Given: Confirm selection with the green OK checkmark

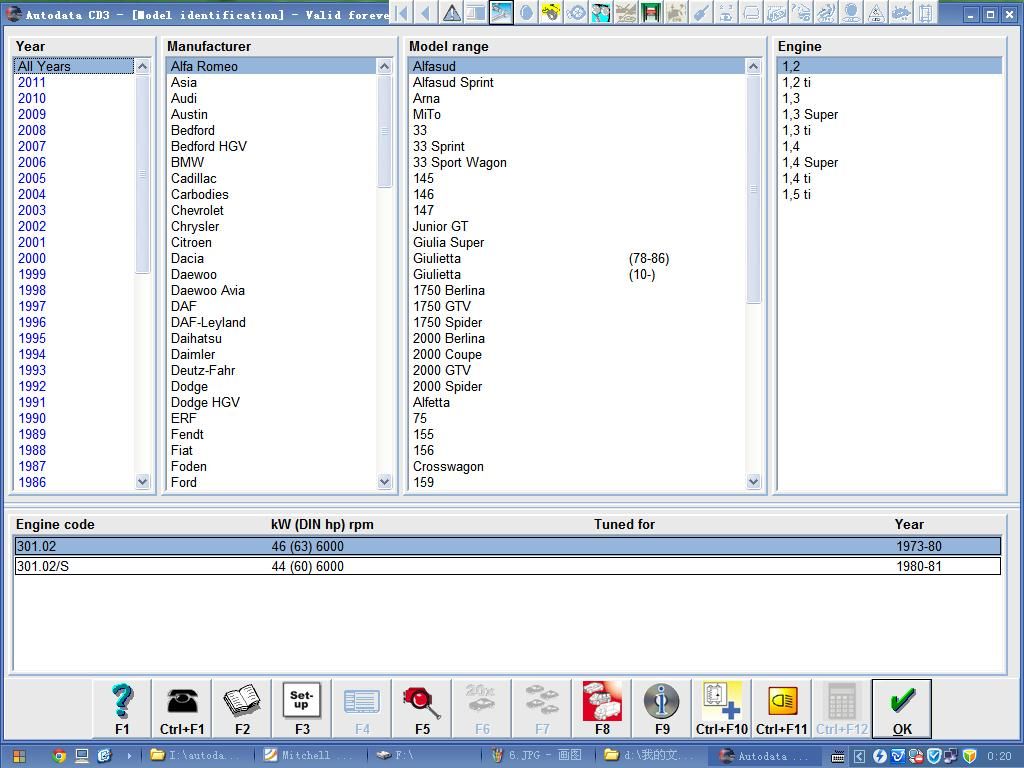Looking at the screenshot, I should pos(900,707).
